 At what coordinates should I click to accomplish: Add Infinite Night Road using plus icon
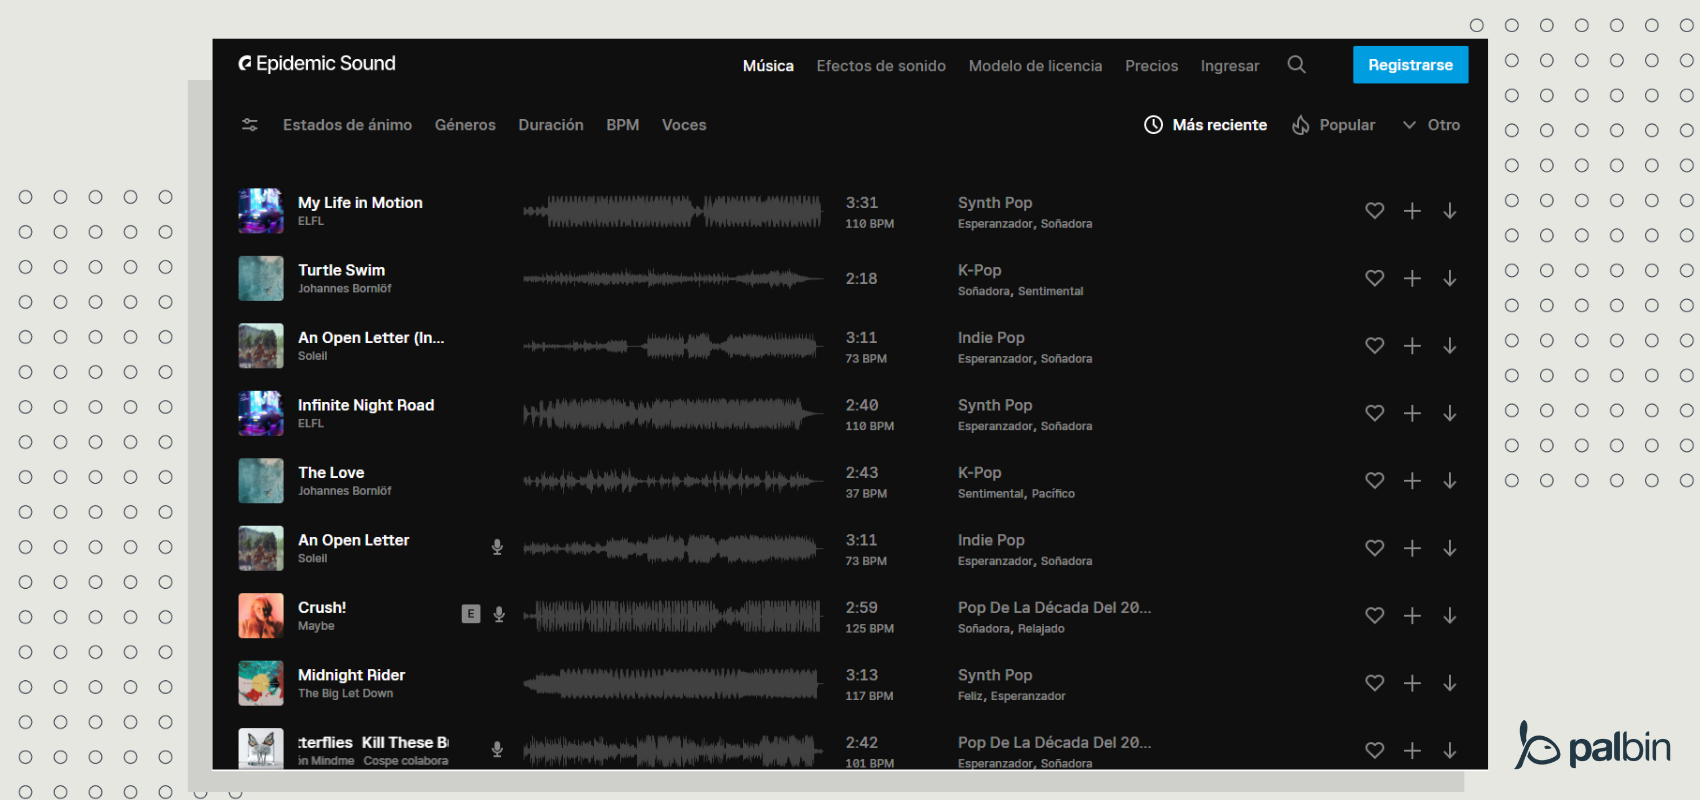click(x=1412, y=413)
